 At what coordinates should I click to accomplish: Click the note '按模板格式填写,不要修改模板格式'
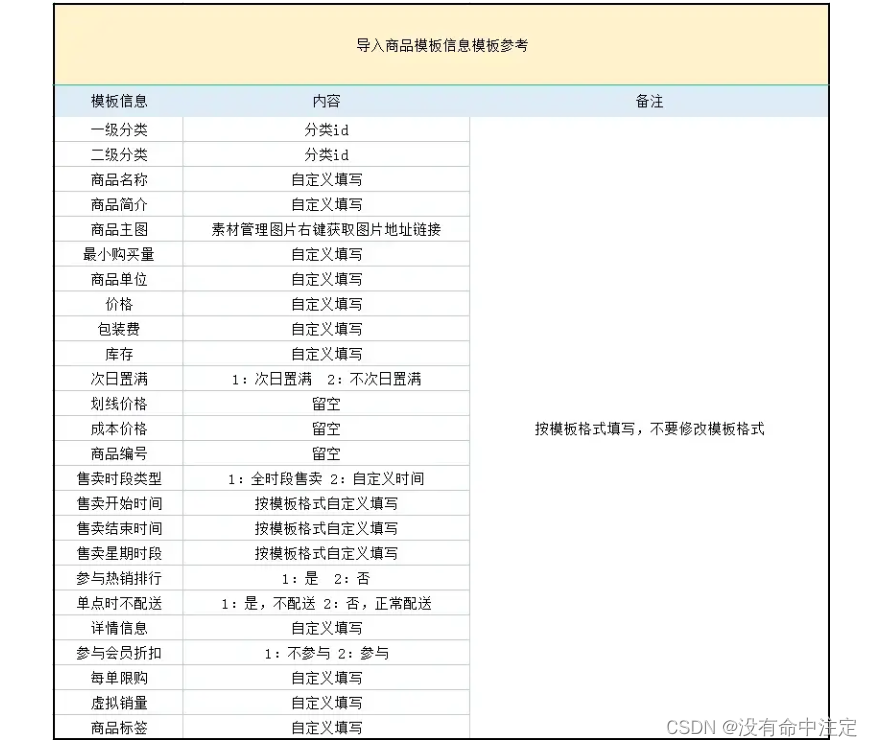(x=650, y=429)
